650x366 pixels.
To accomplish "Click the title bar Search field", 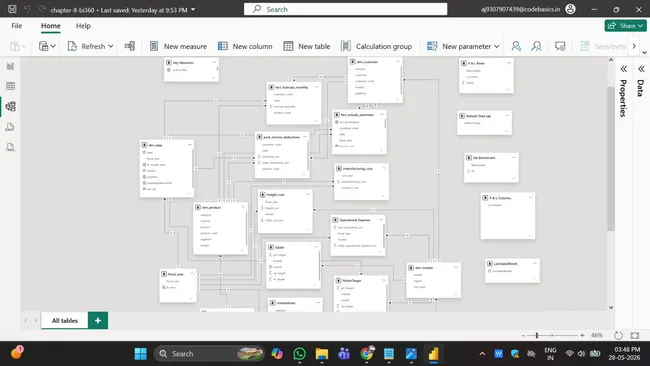I will pyautogui.click(x=345, y=9).
